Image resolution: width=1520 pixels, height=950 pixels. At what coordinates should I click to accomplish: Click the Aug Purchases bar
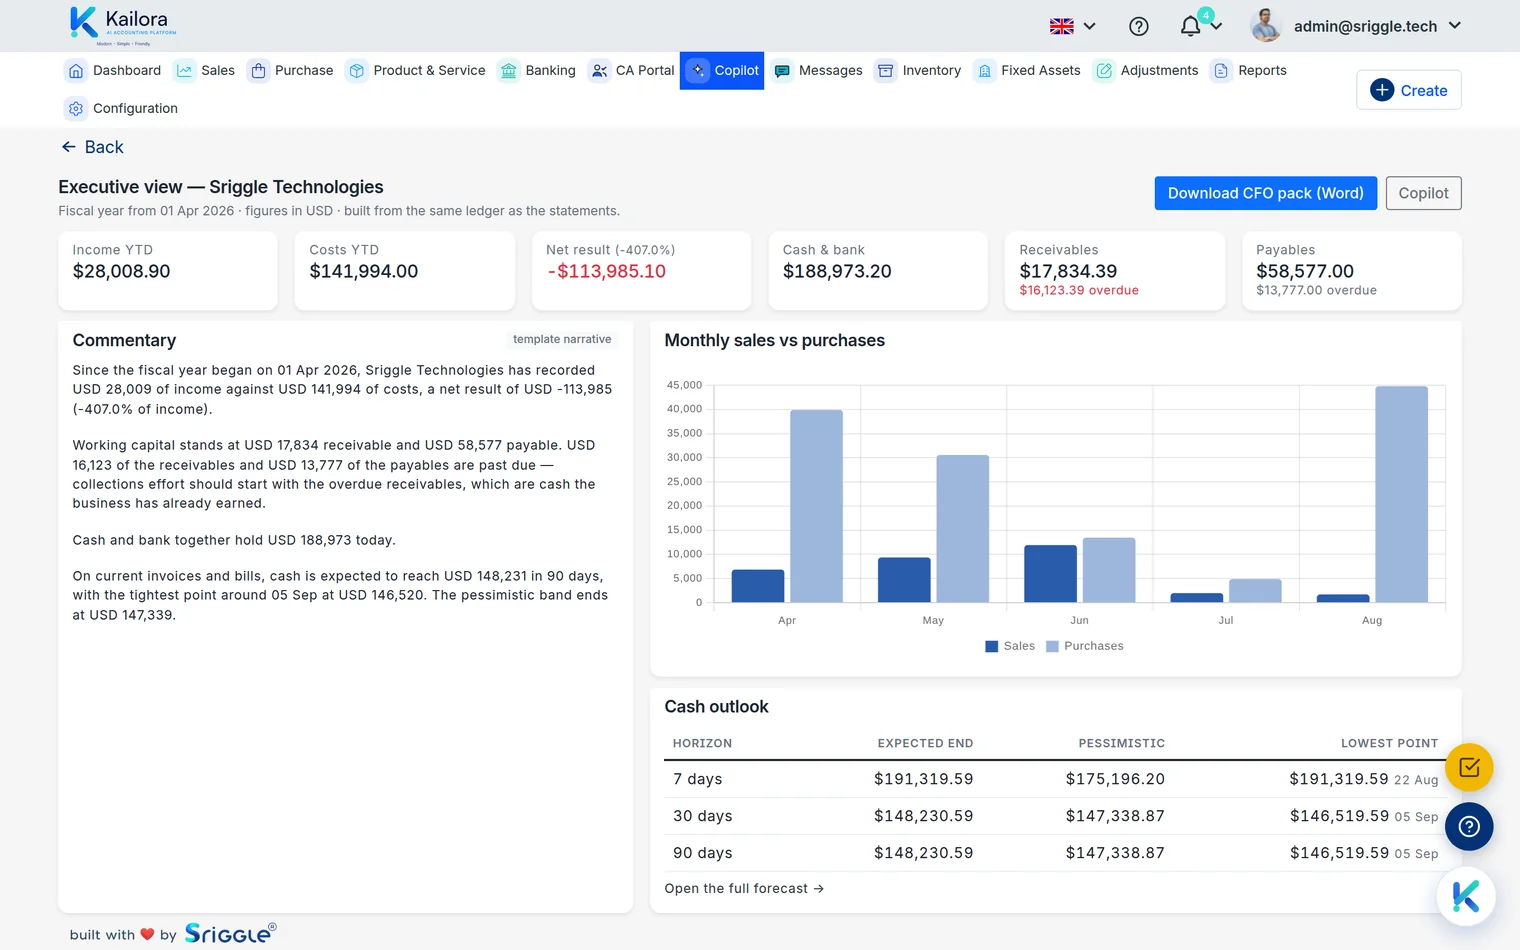pyautogui.click(x=1401, y=494)
